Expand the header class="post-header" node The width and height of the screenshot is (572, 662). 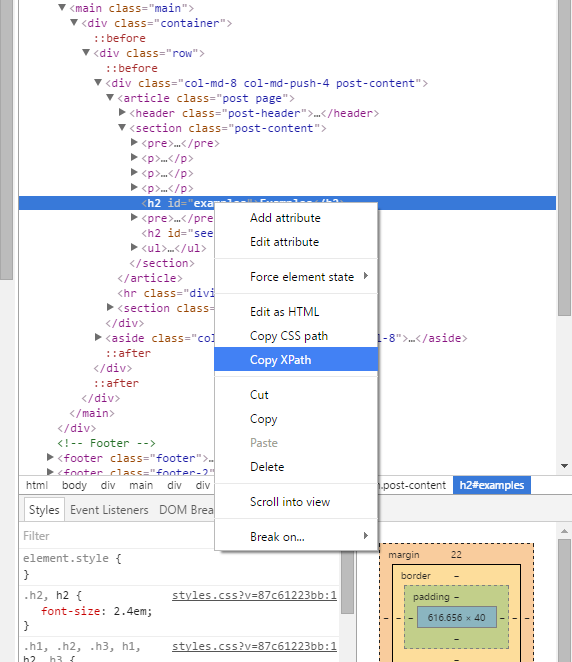tap(122, 112)
